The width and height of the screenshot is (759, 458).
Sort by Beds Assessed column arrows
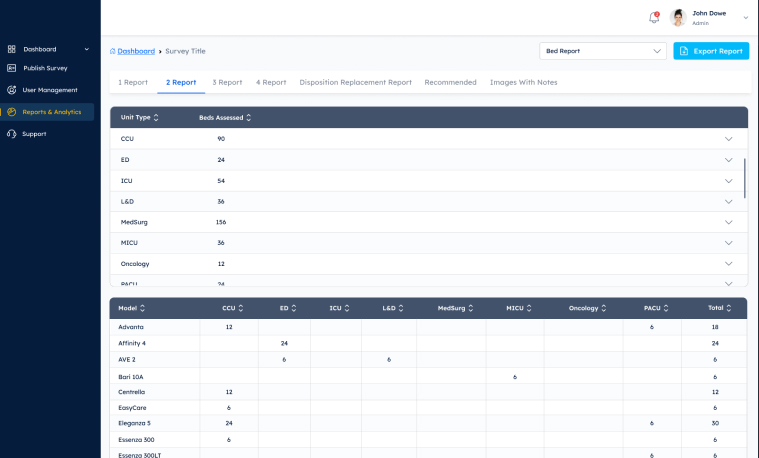[x=248, y=118]
